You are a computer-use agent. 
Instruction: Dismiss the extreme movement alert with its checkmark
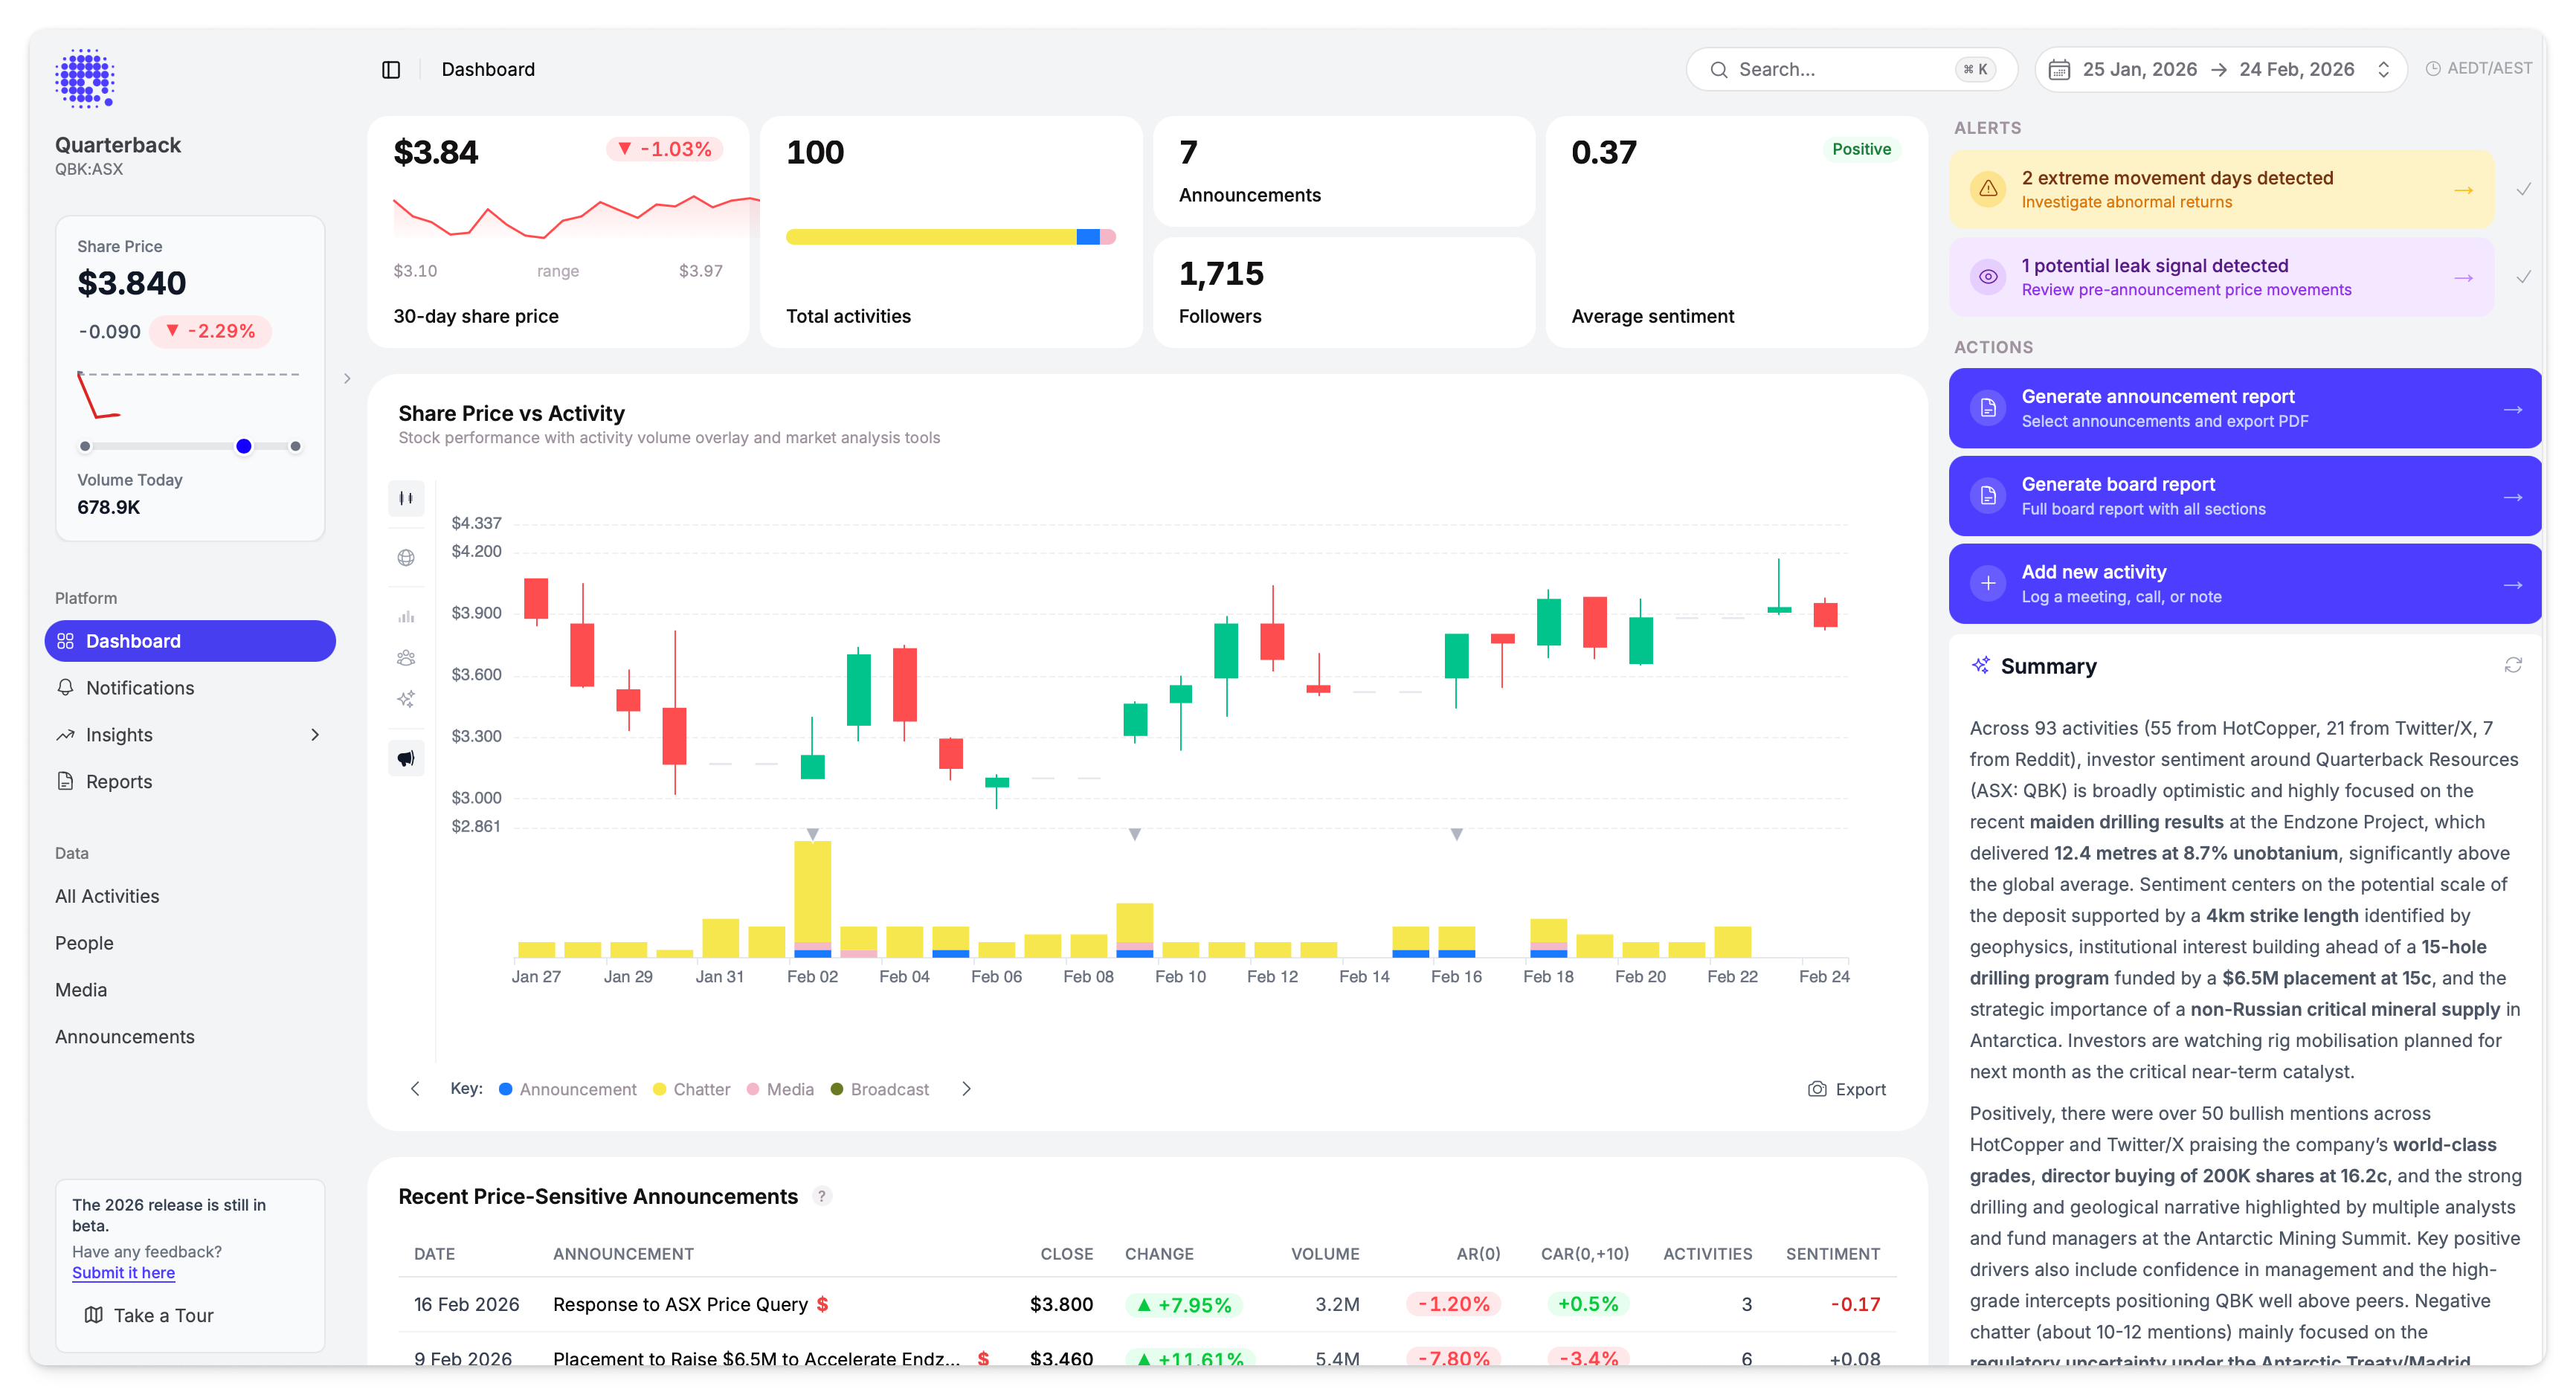pos(2525,188)
